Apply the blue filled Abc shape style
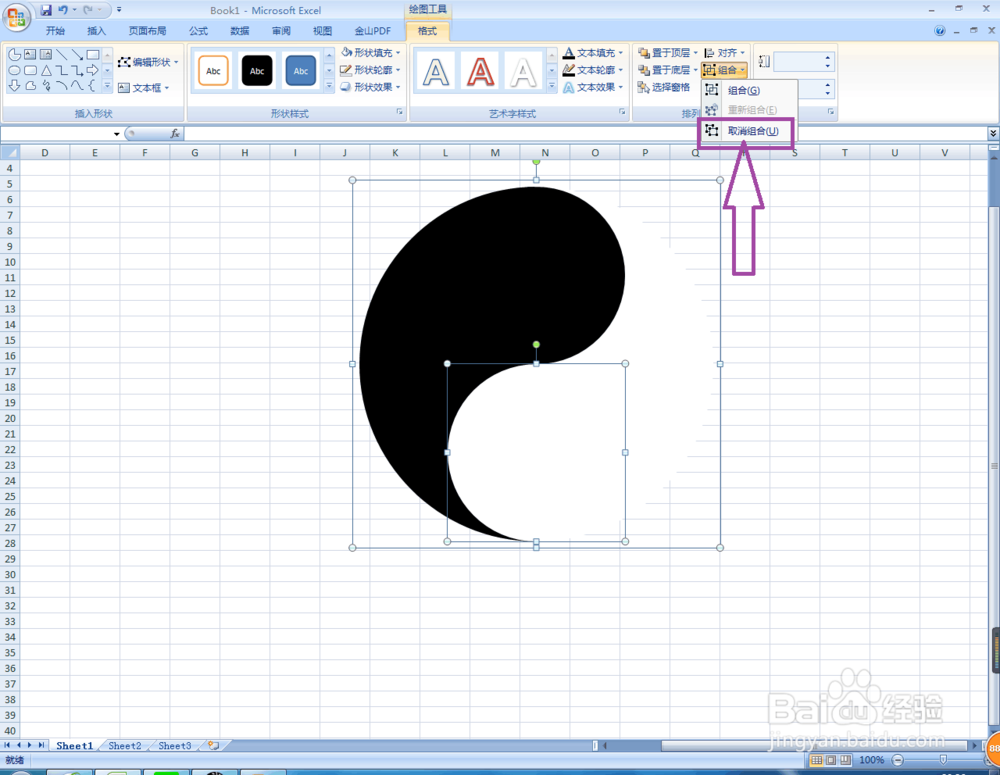This screenshot has height=775, width=1000. [x=300, y=71]
